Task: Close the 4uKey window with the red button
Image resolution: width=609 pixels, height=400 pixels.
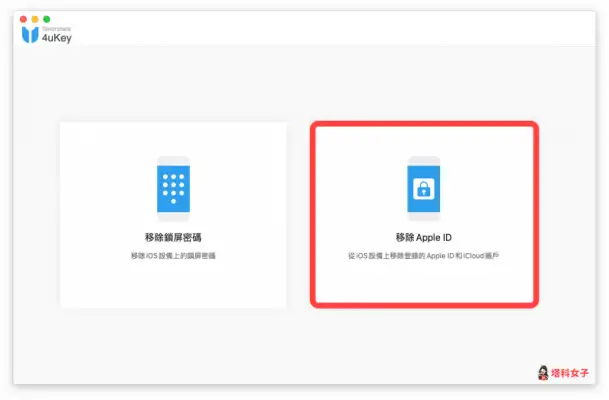Action: coord(23,19)
